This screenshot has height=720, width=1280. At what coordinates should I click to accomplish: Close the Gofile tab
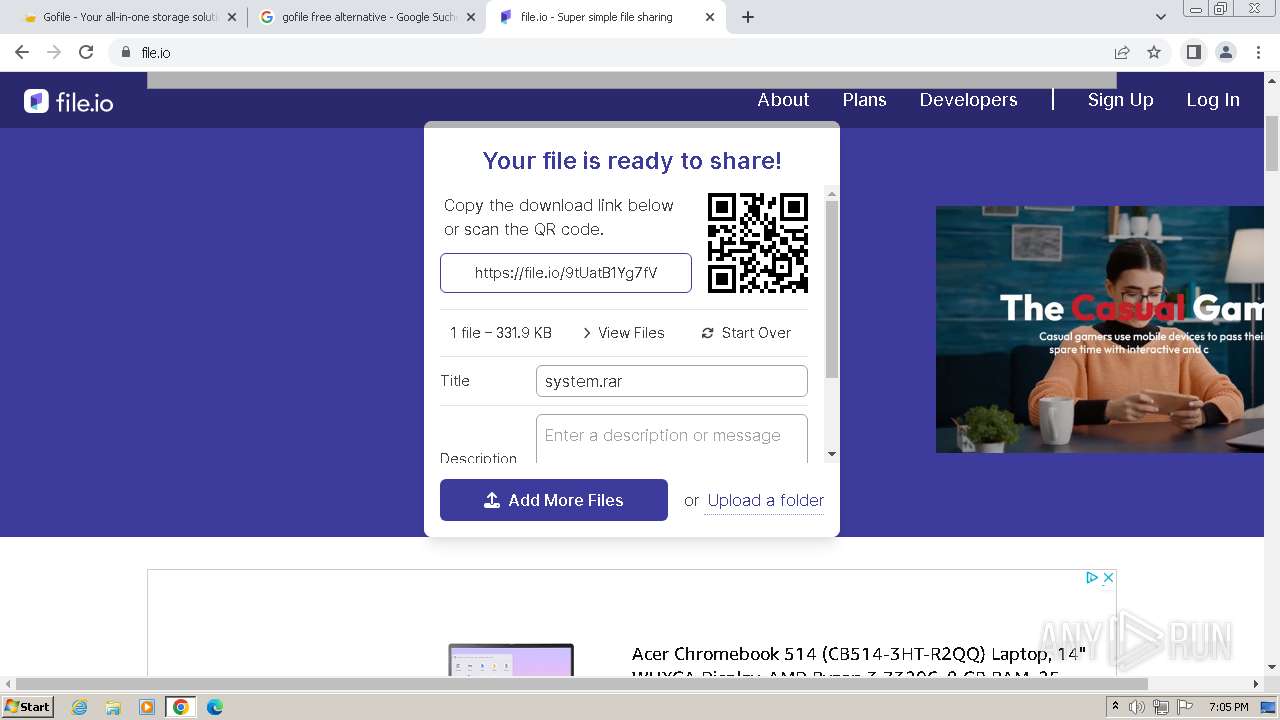point(231,17)
